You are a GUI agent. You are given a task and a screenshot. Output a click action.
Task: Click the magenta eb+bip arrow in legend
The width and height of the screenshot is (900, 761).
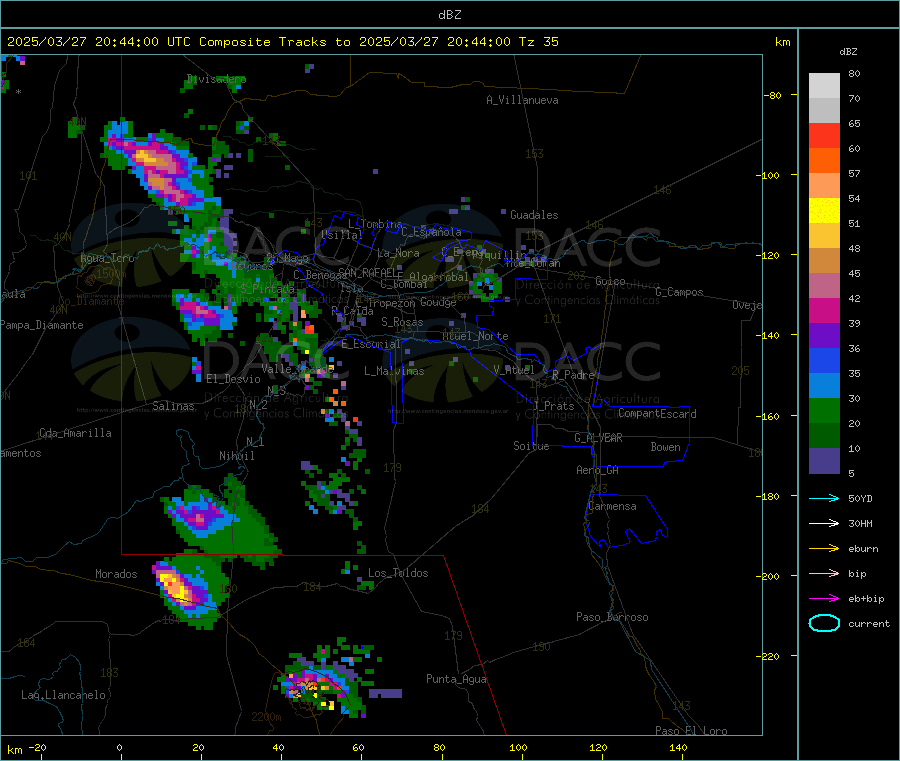click(x=824, y=599)
